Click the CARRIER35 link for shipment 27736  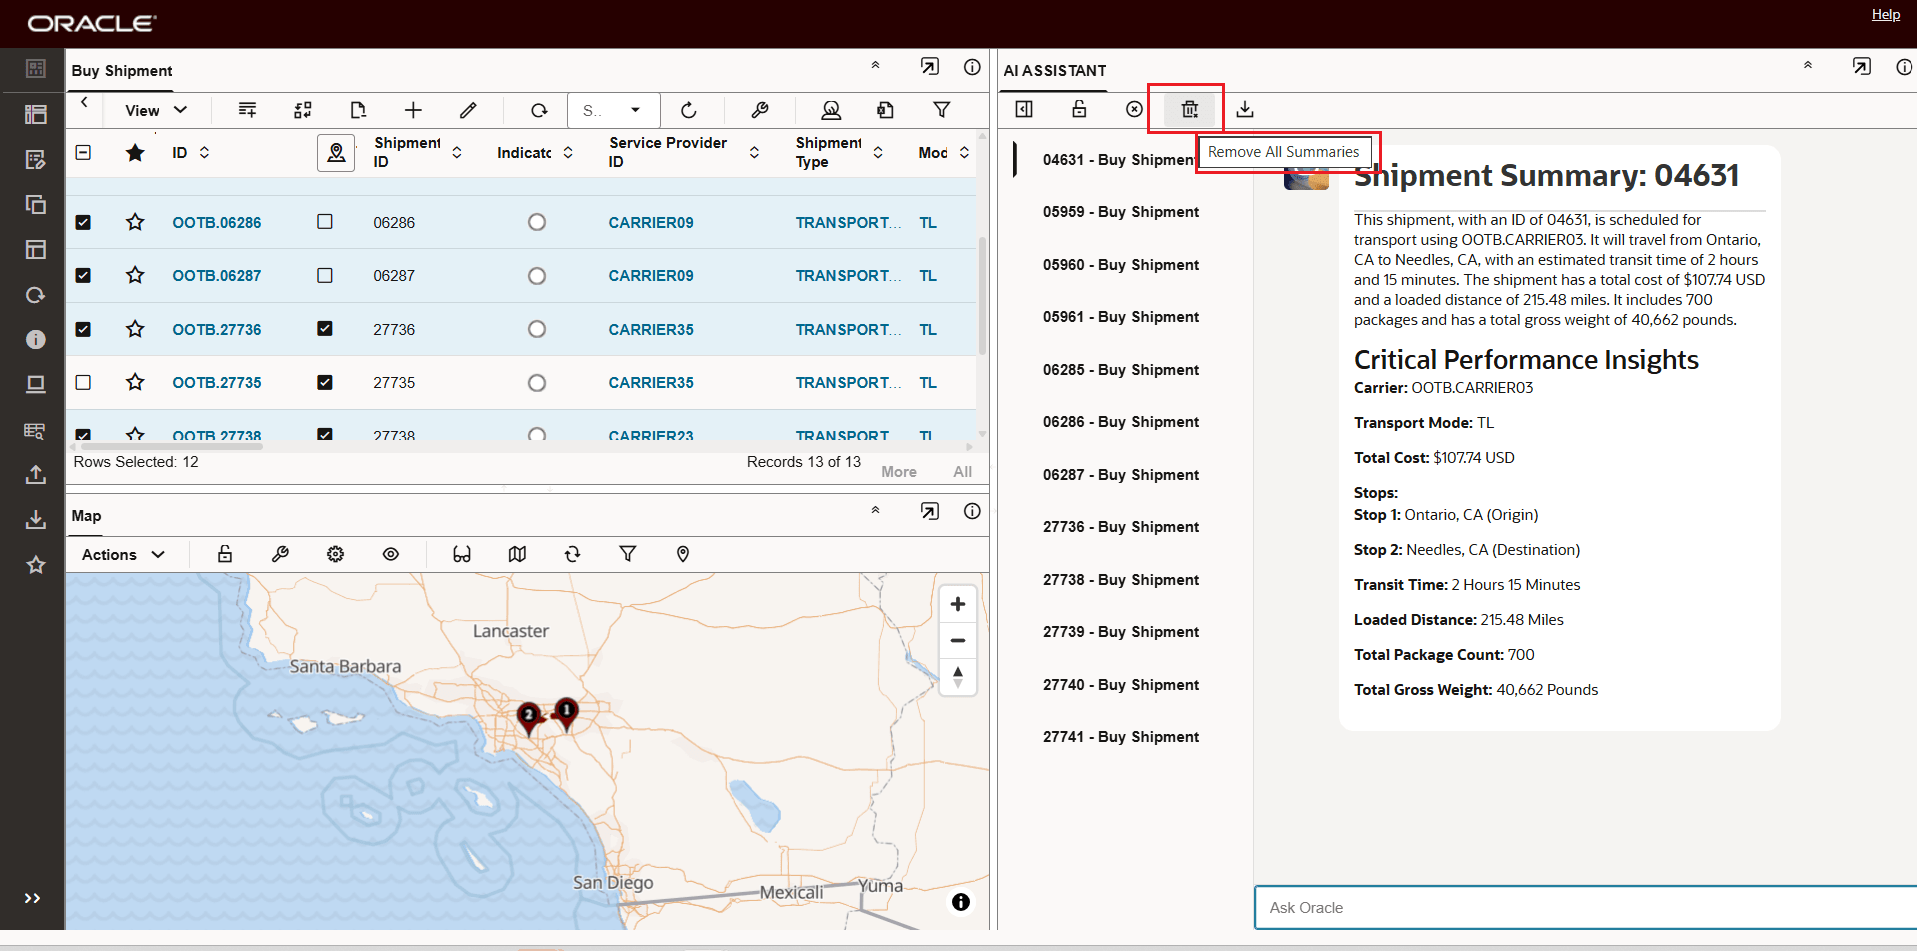[650, 329]
